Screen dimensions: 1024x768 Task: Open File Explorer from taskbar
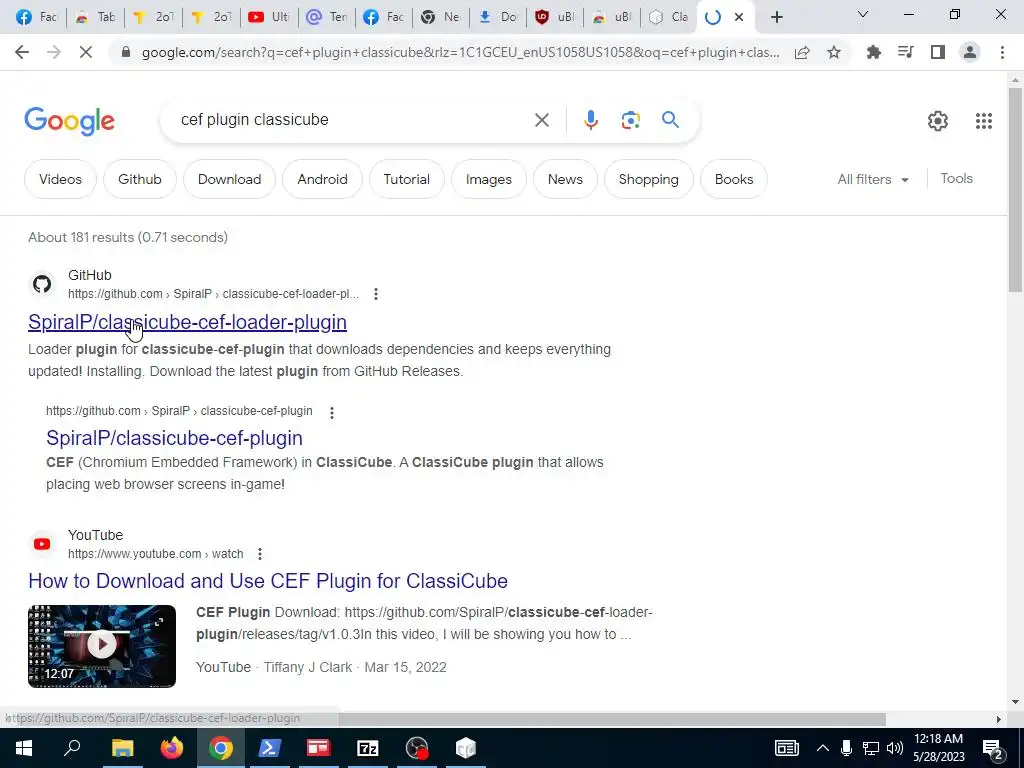[122, 748]
